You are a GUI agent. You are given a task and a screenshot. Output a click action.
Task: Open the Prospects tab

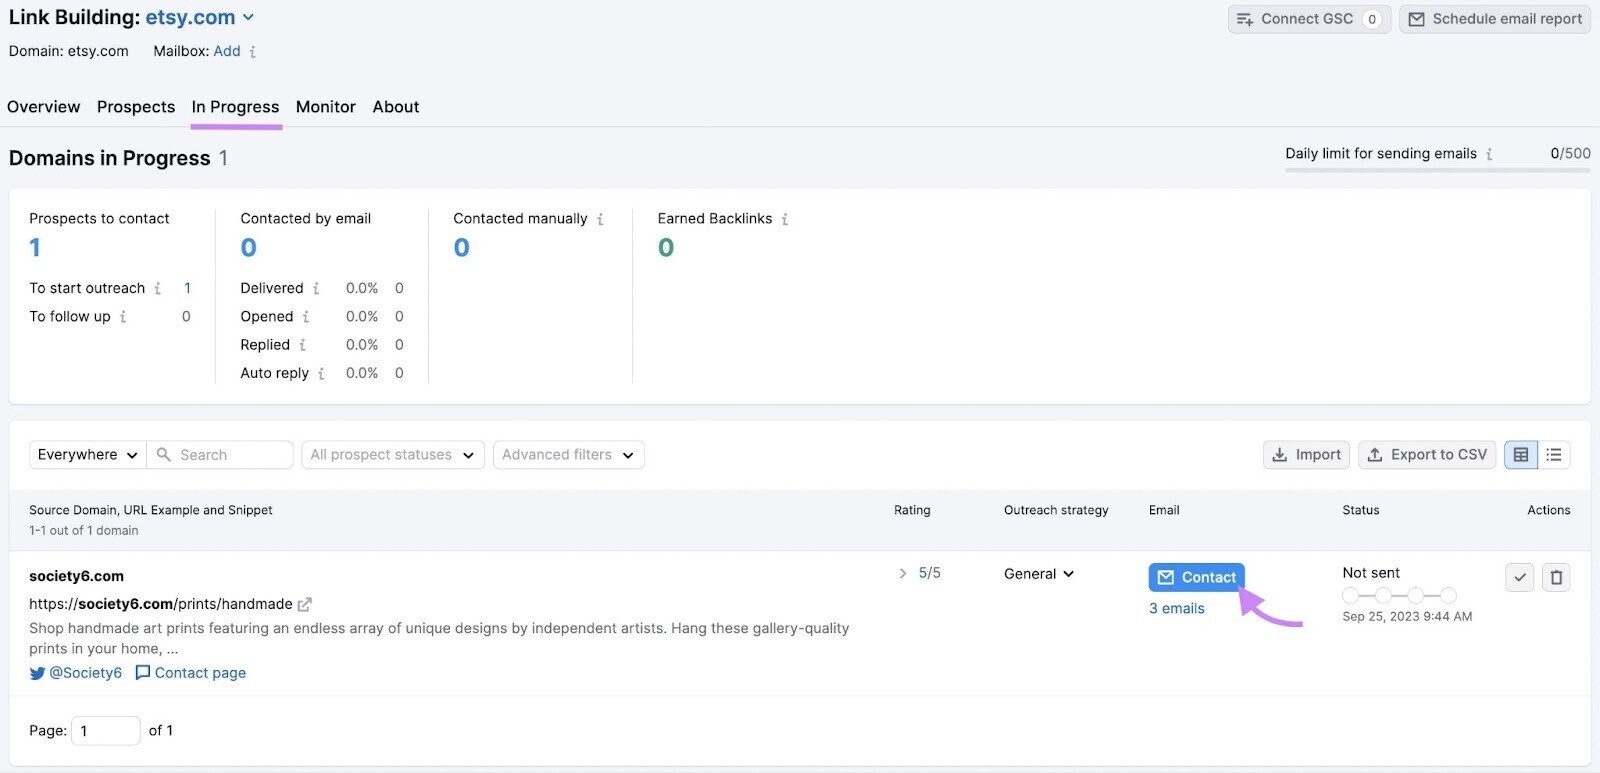tap(136, 107)
